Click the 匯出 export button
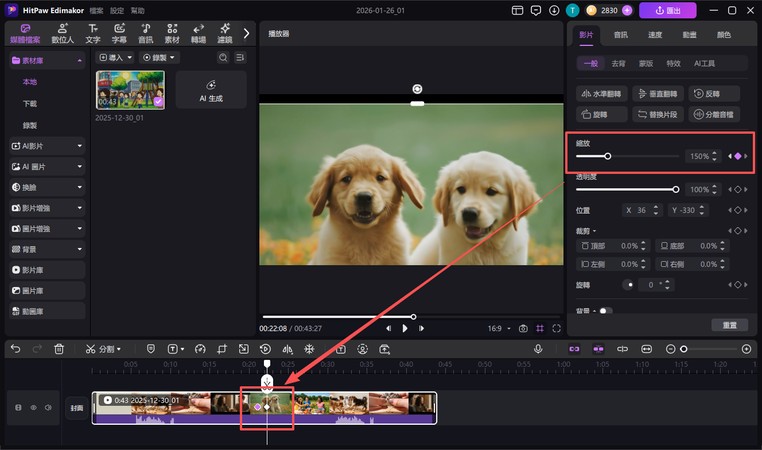This screenshot has width=762, height=450. [668, 10]
